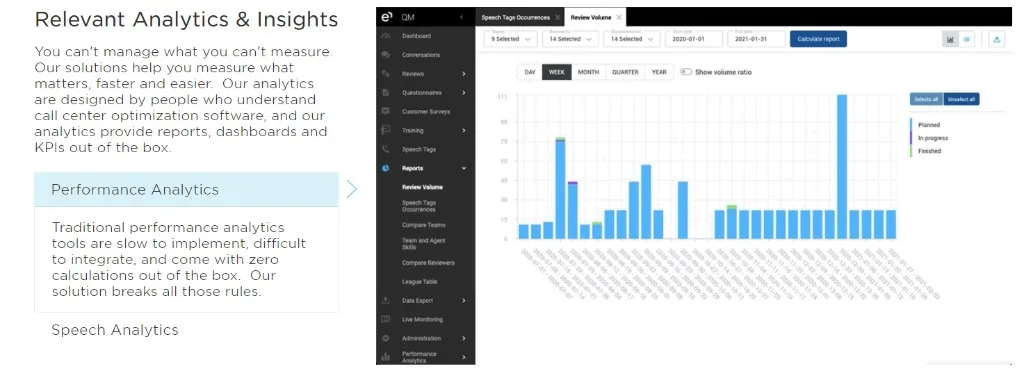This screenshot has width=1024, height=380.
Task: Click the Performance Analytics bar chart icon
Action: (386, 357)
